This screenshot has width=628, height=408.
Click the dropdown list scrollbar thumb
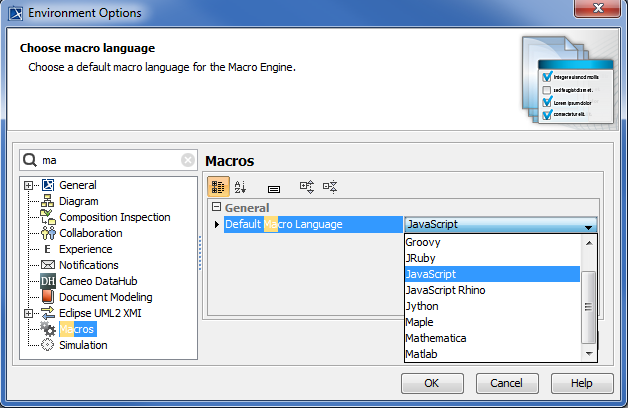pyautogui.click(x=588, y=307)
